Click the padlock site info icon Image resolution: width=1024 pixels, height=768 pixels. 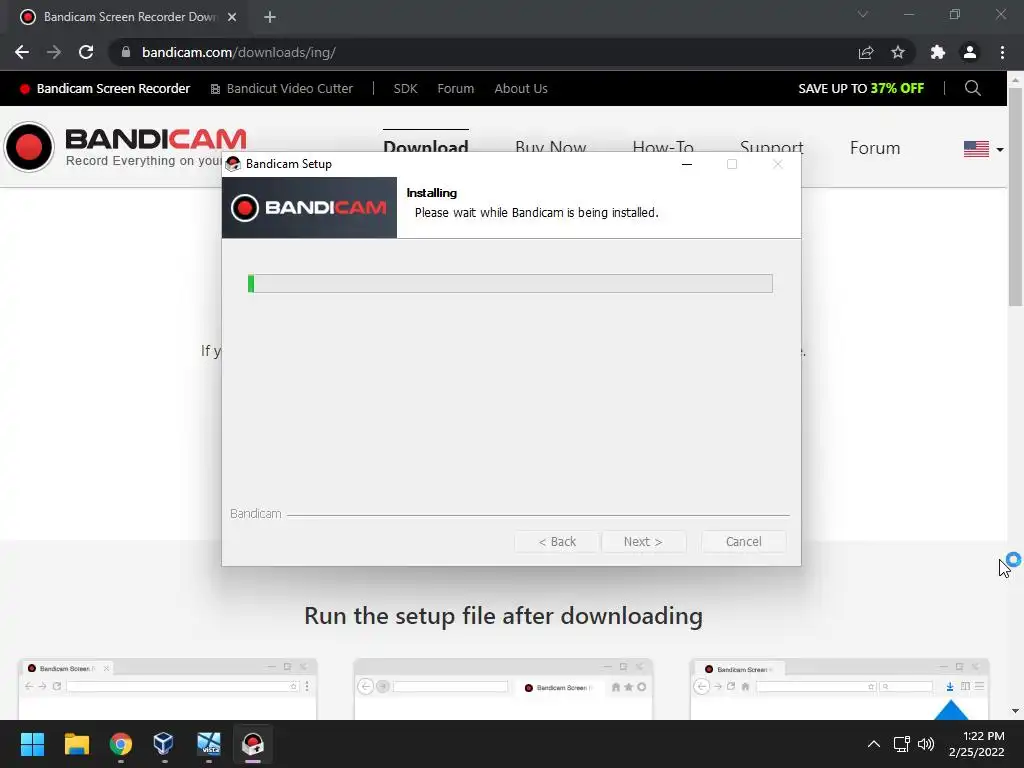pyautogui.click(x=126, y=52)
